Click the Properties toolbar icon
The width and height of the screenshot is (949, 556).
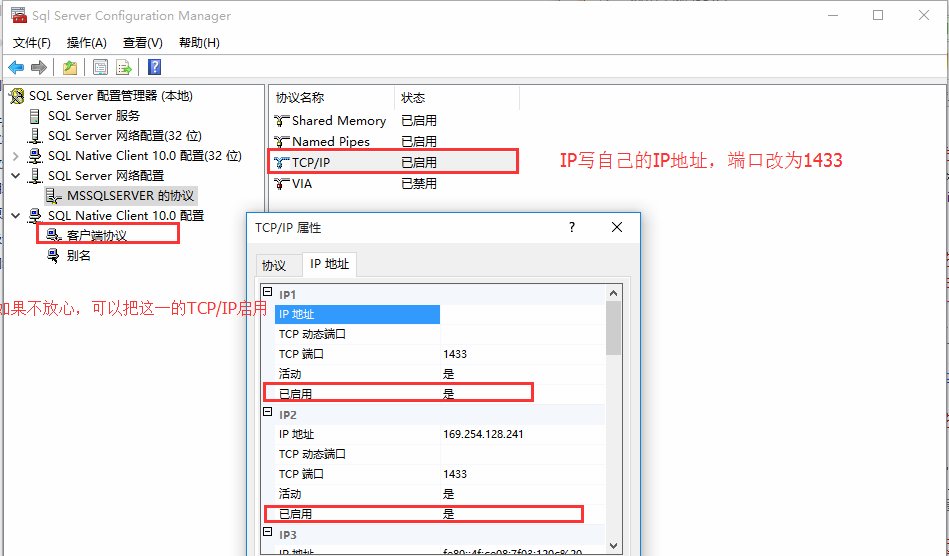[x=100, y=67]
